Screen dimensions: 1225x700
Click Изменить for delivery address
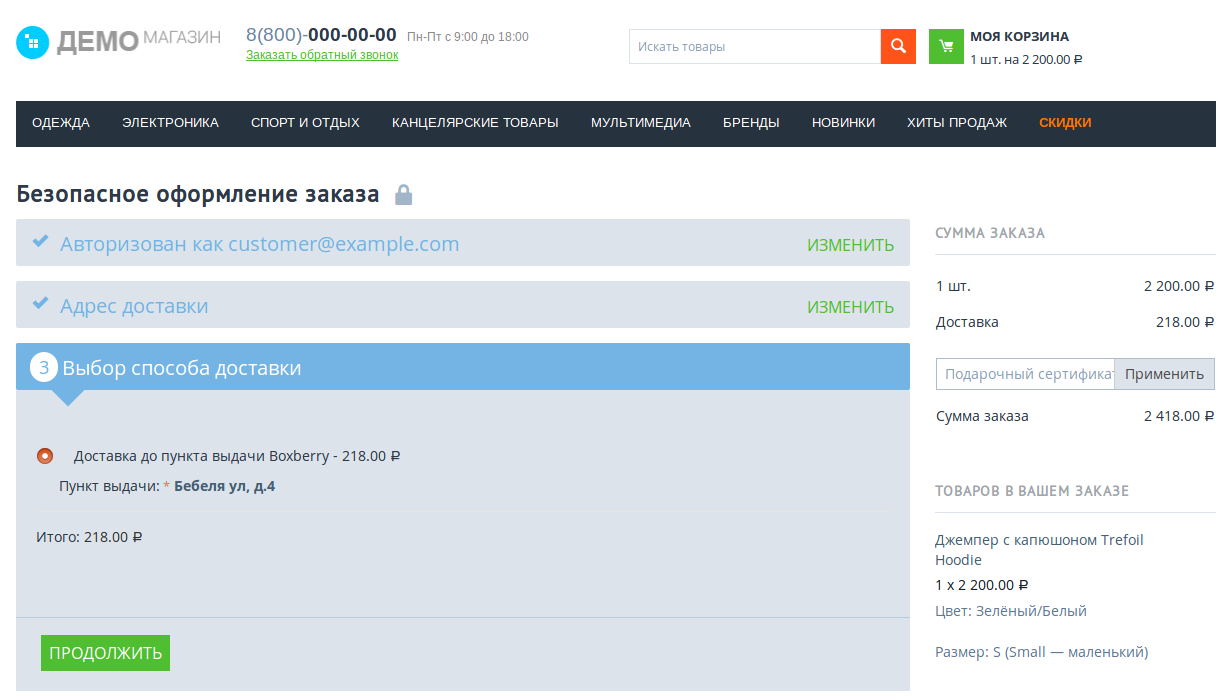[x=850, y=307]
